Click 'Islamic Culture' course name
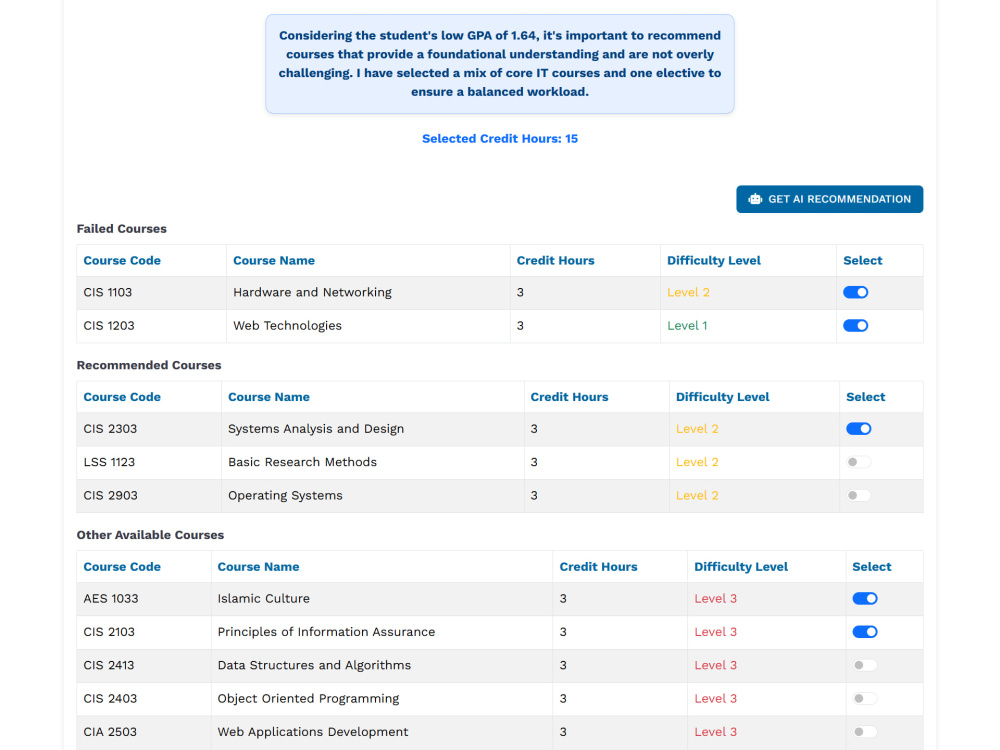 [263, 598]
